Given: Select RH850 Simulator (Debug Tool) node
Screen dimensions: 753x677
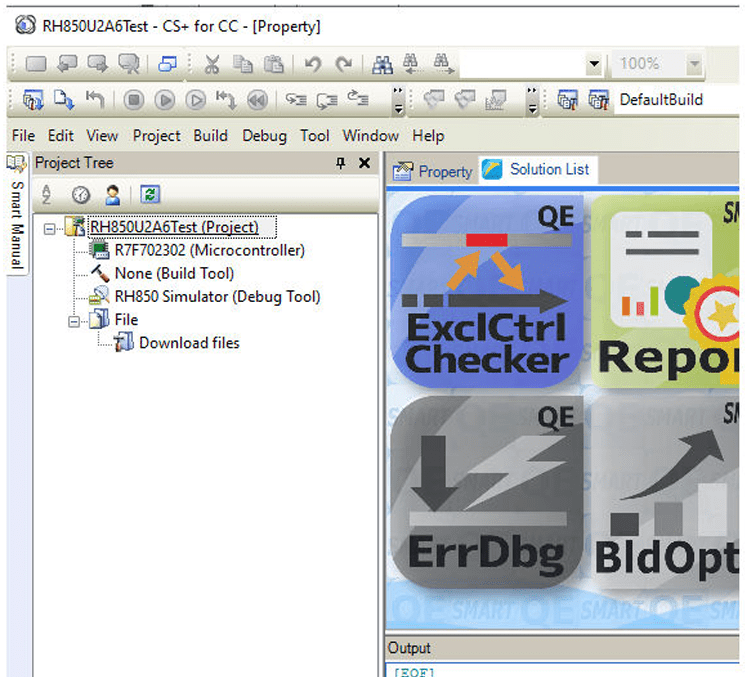Looking at the screenshot, I should click(x=217, y=297).
